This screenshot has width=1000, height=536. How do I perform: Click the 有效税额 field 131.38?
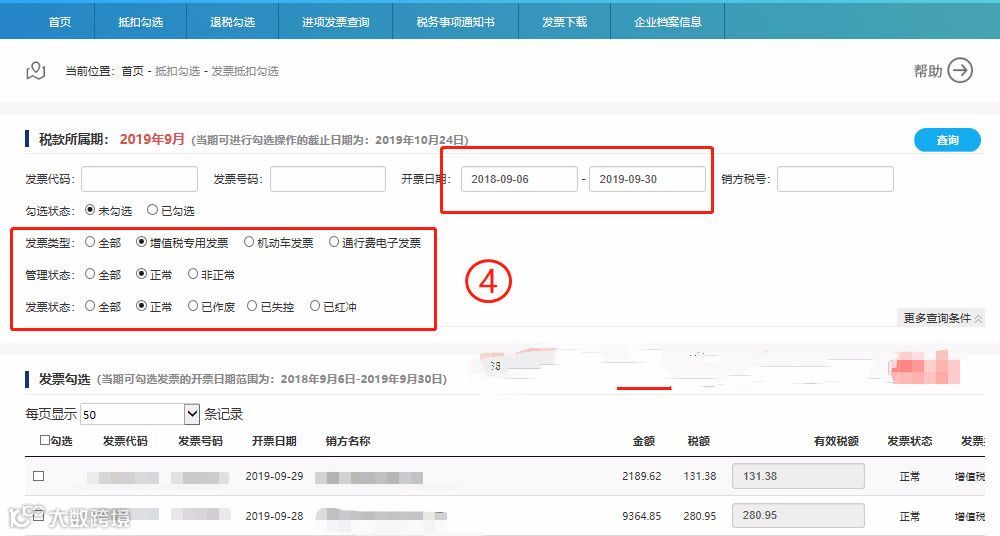pos(798,476)
